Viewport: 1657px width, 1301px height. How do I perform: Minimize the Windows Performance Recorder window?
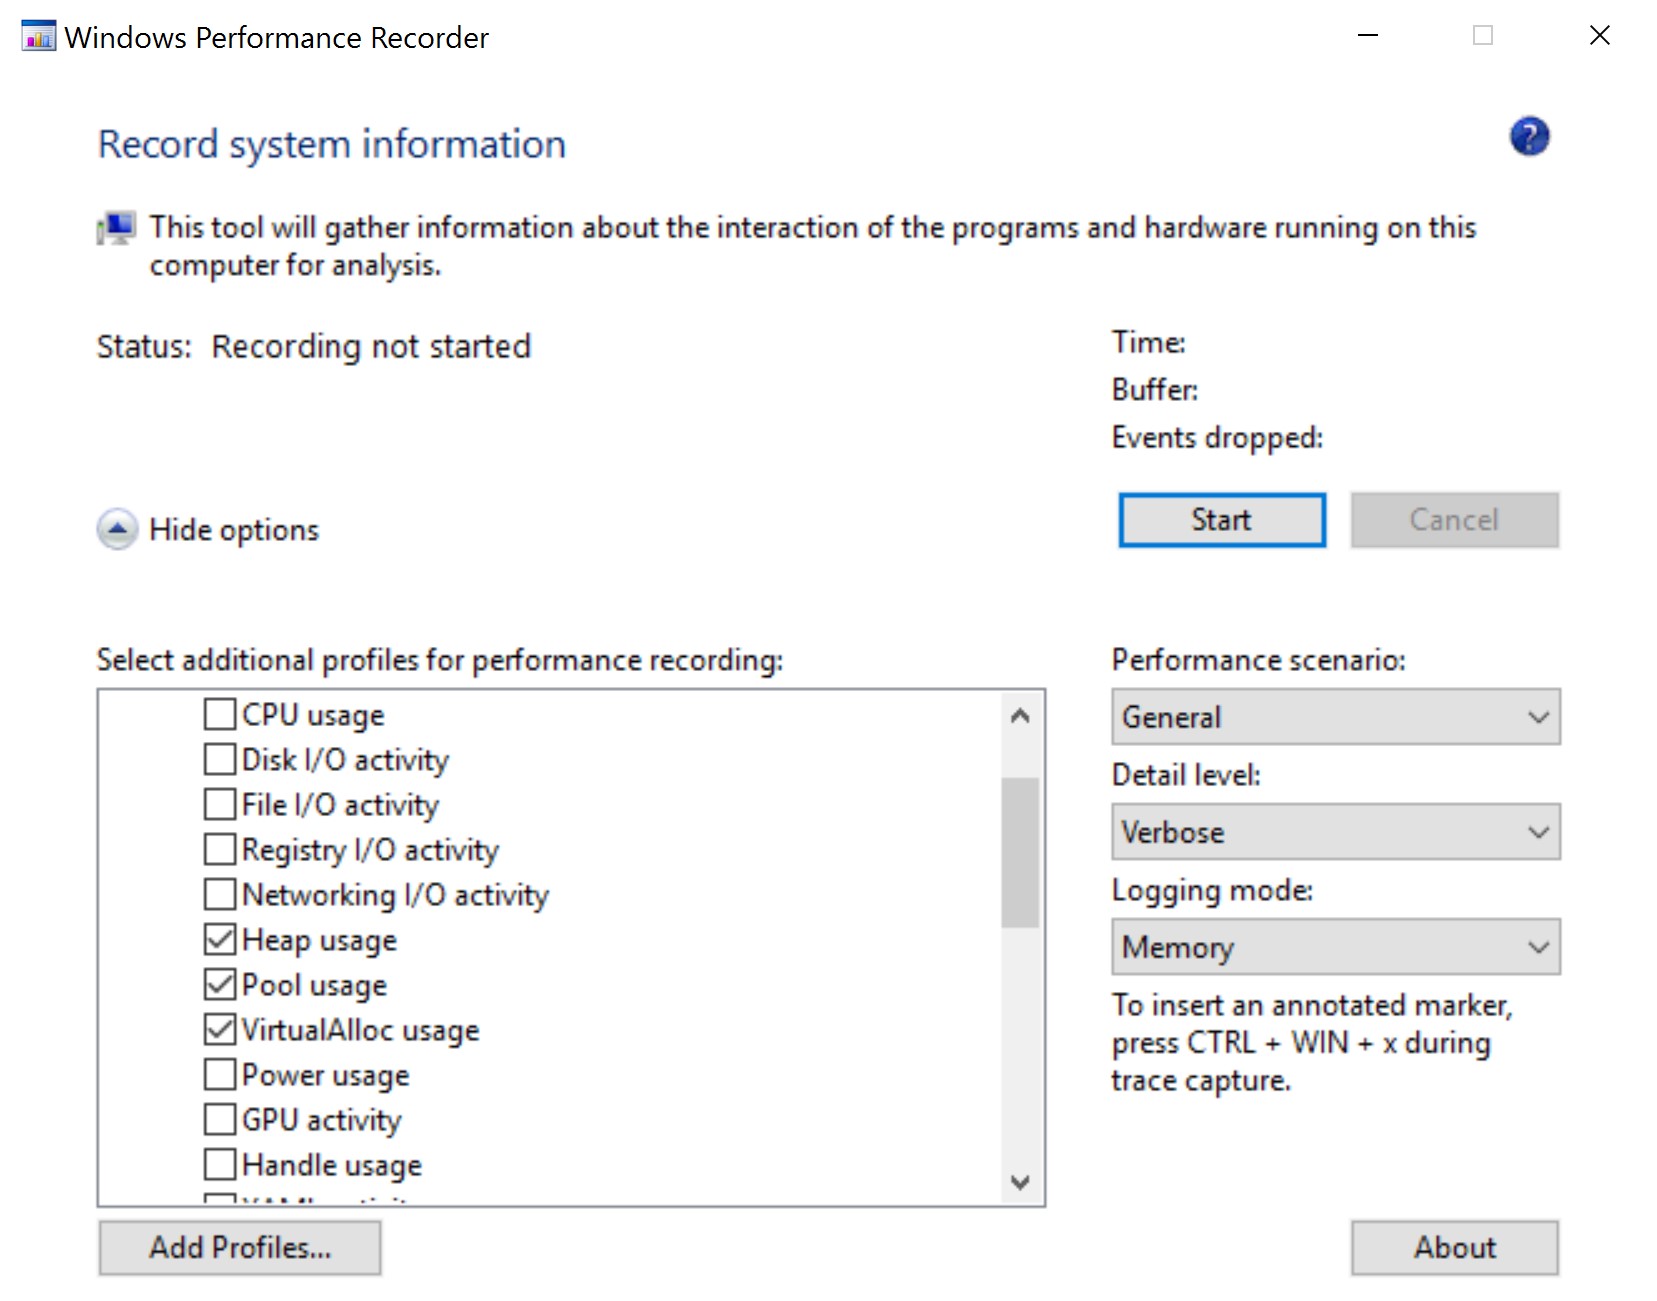1368,36
